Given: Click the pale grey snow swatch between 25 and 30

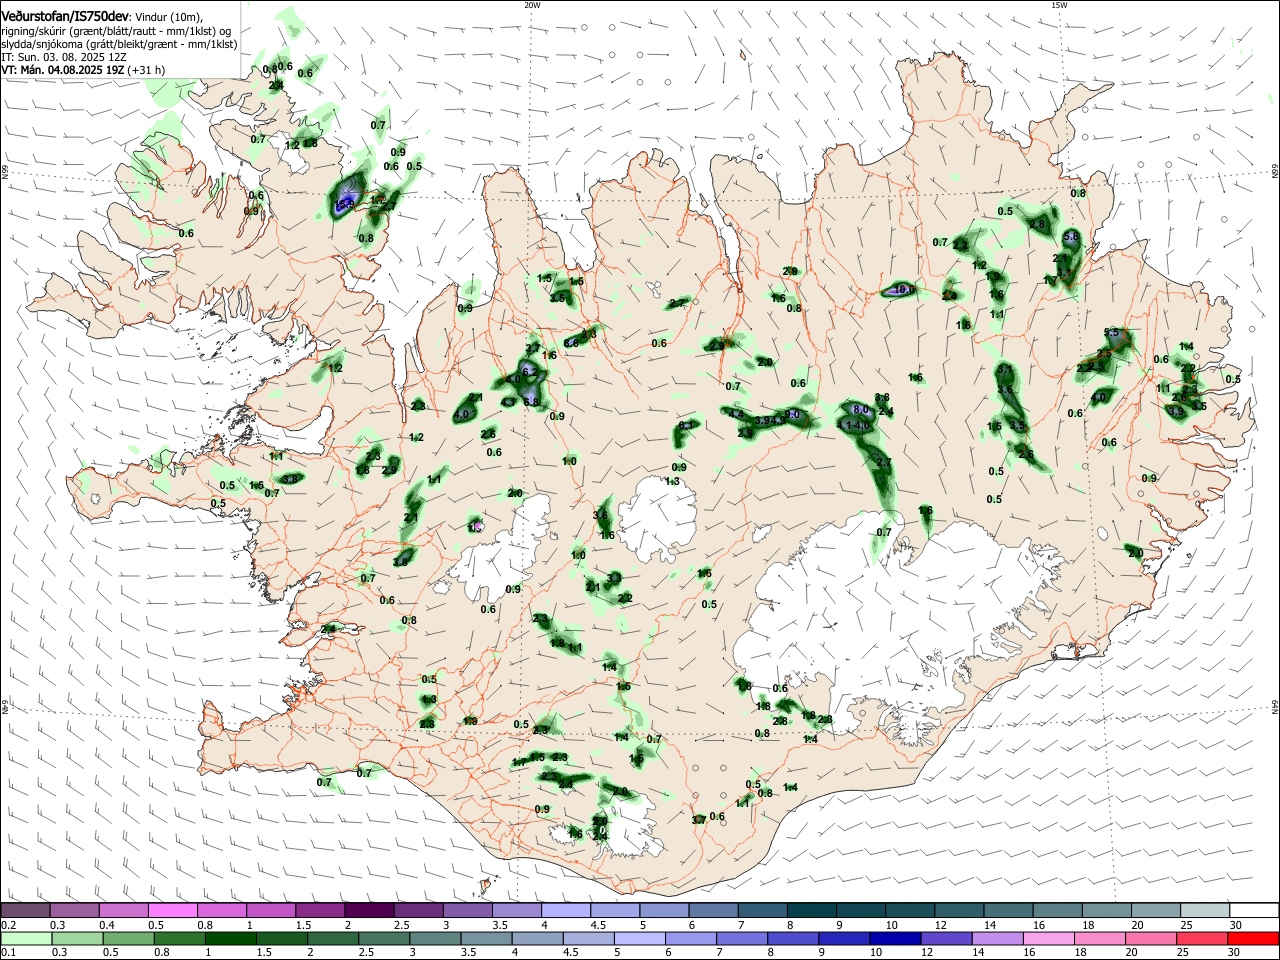Looking at the screenshot, I should pyautogui.click(x=1204, y=910).
